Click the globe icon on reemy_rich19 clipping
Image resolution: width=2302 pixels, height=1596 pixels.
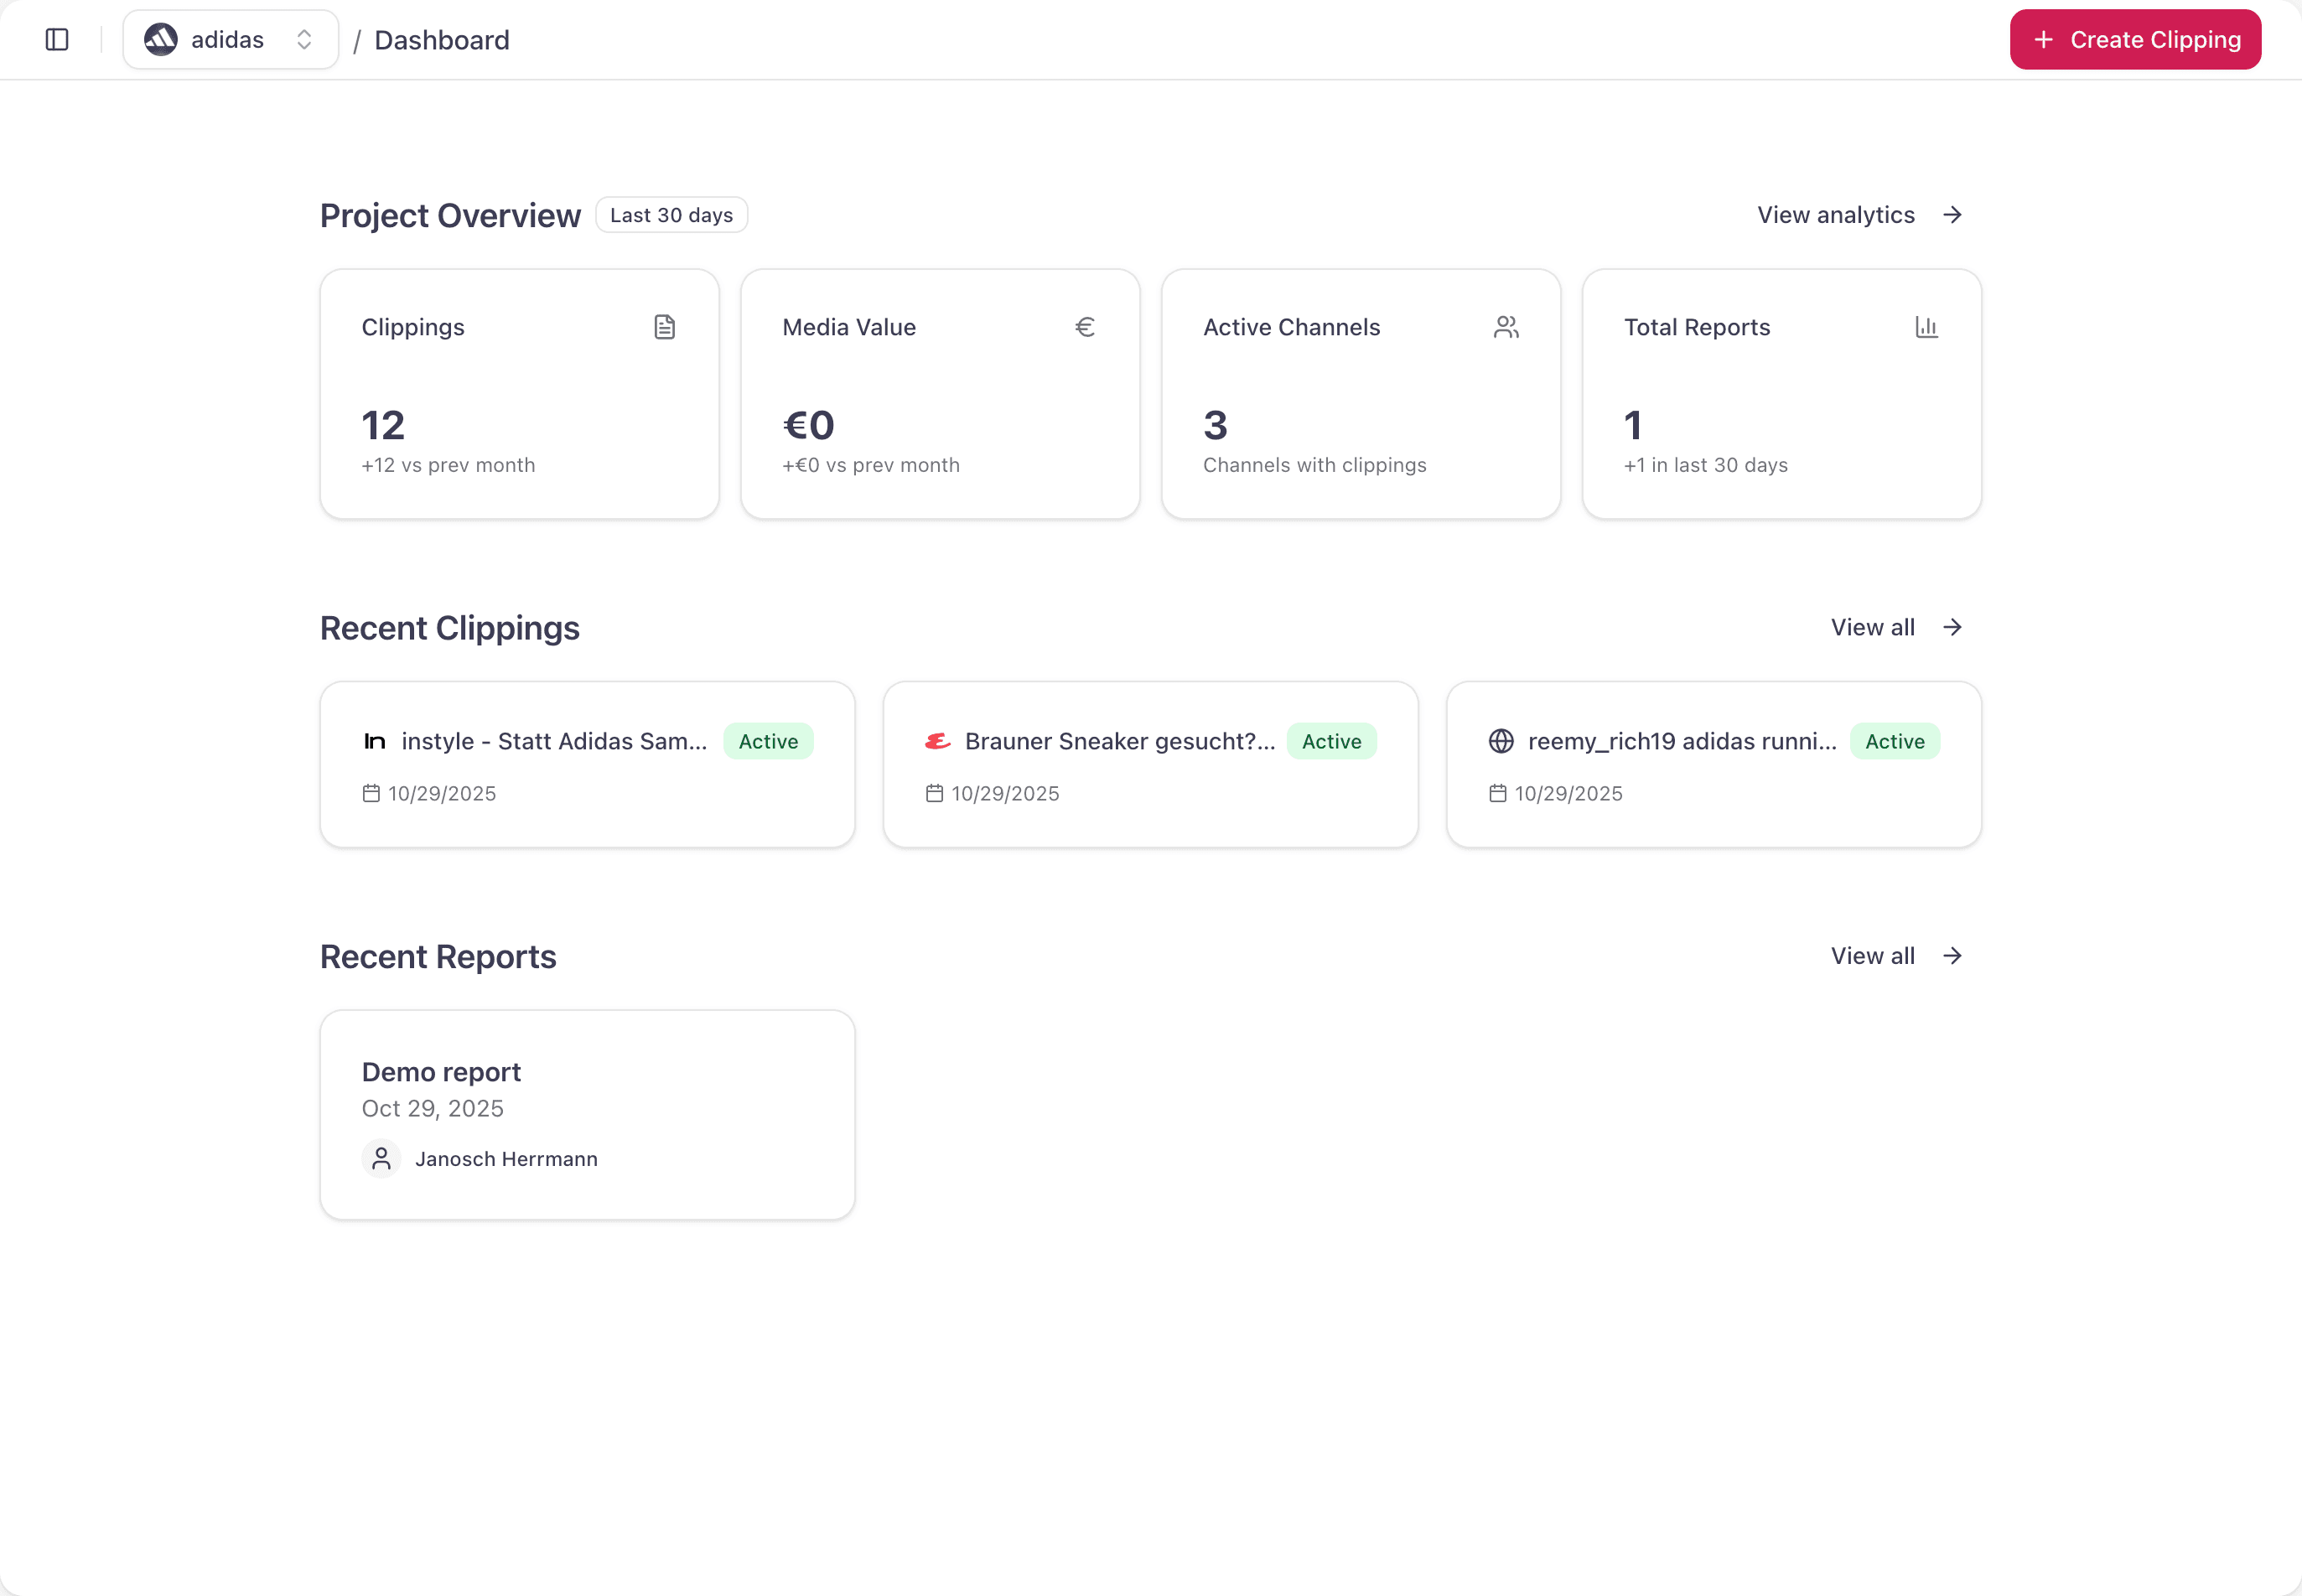pyautogui.click(x=1500, y=741)
